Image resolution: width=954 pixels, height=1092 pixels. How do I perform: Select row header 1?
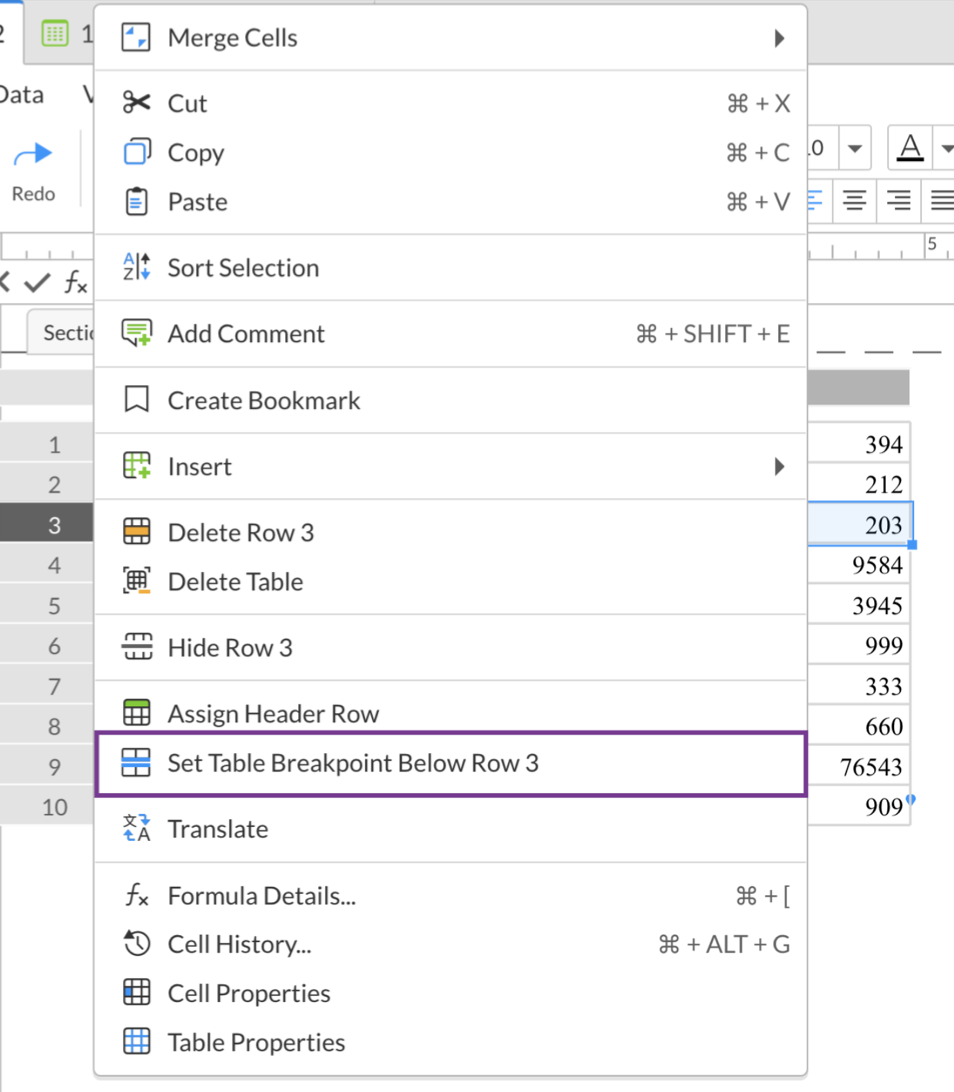(47, 444)
